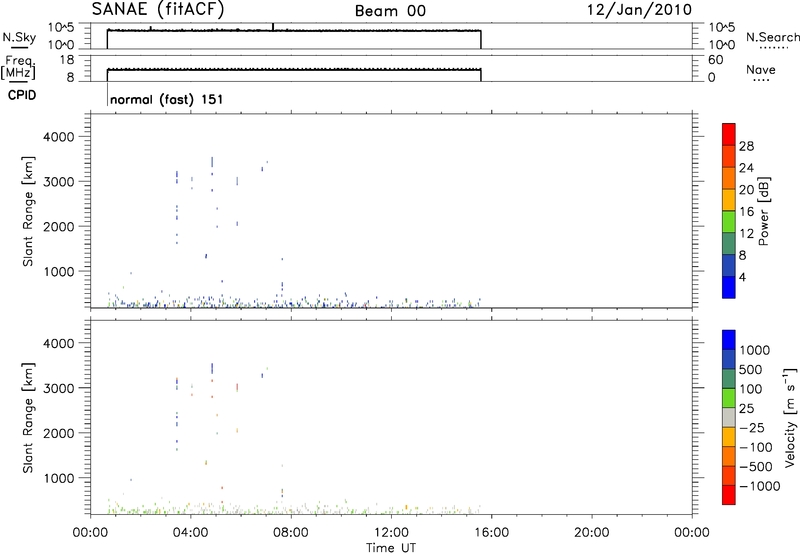Select the Freq. [MHz] axis label

[x=18, y=68]
